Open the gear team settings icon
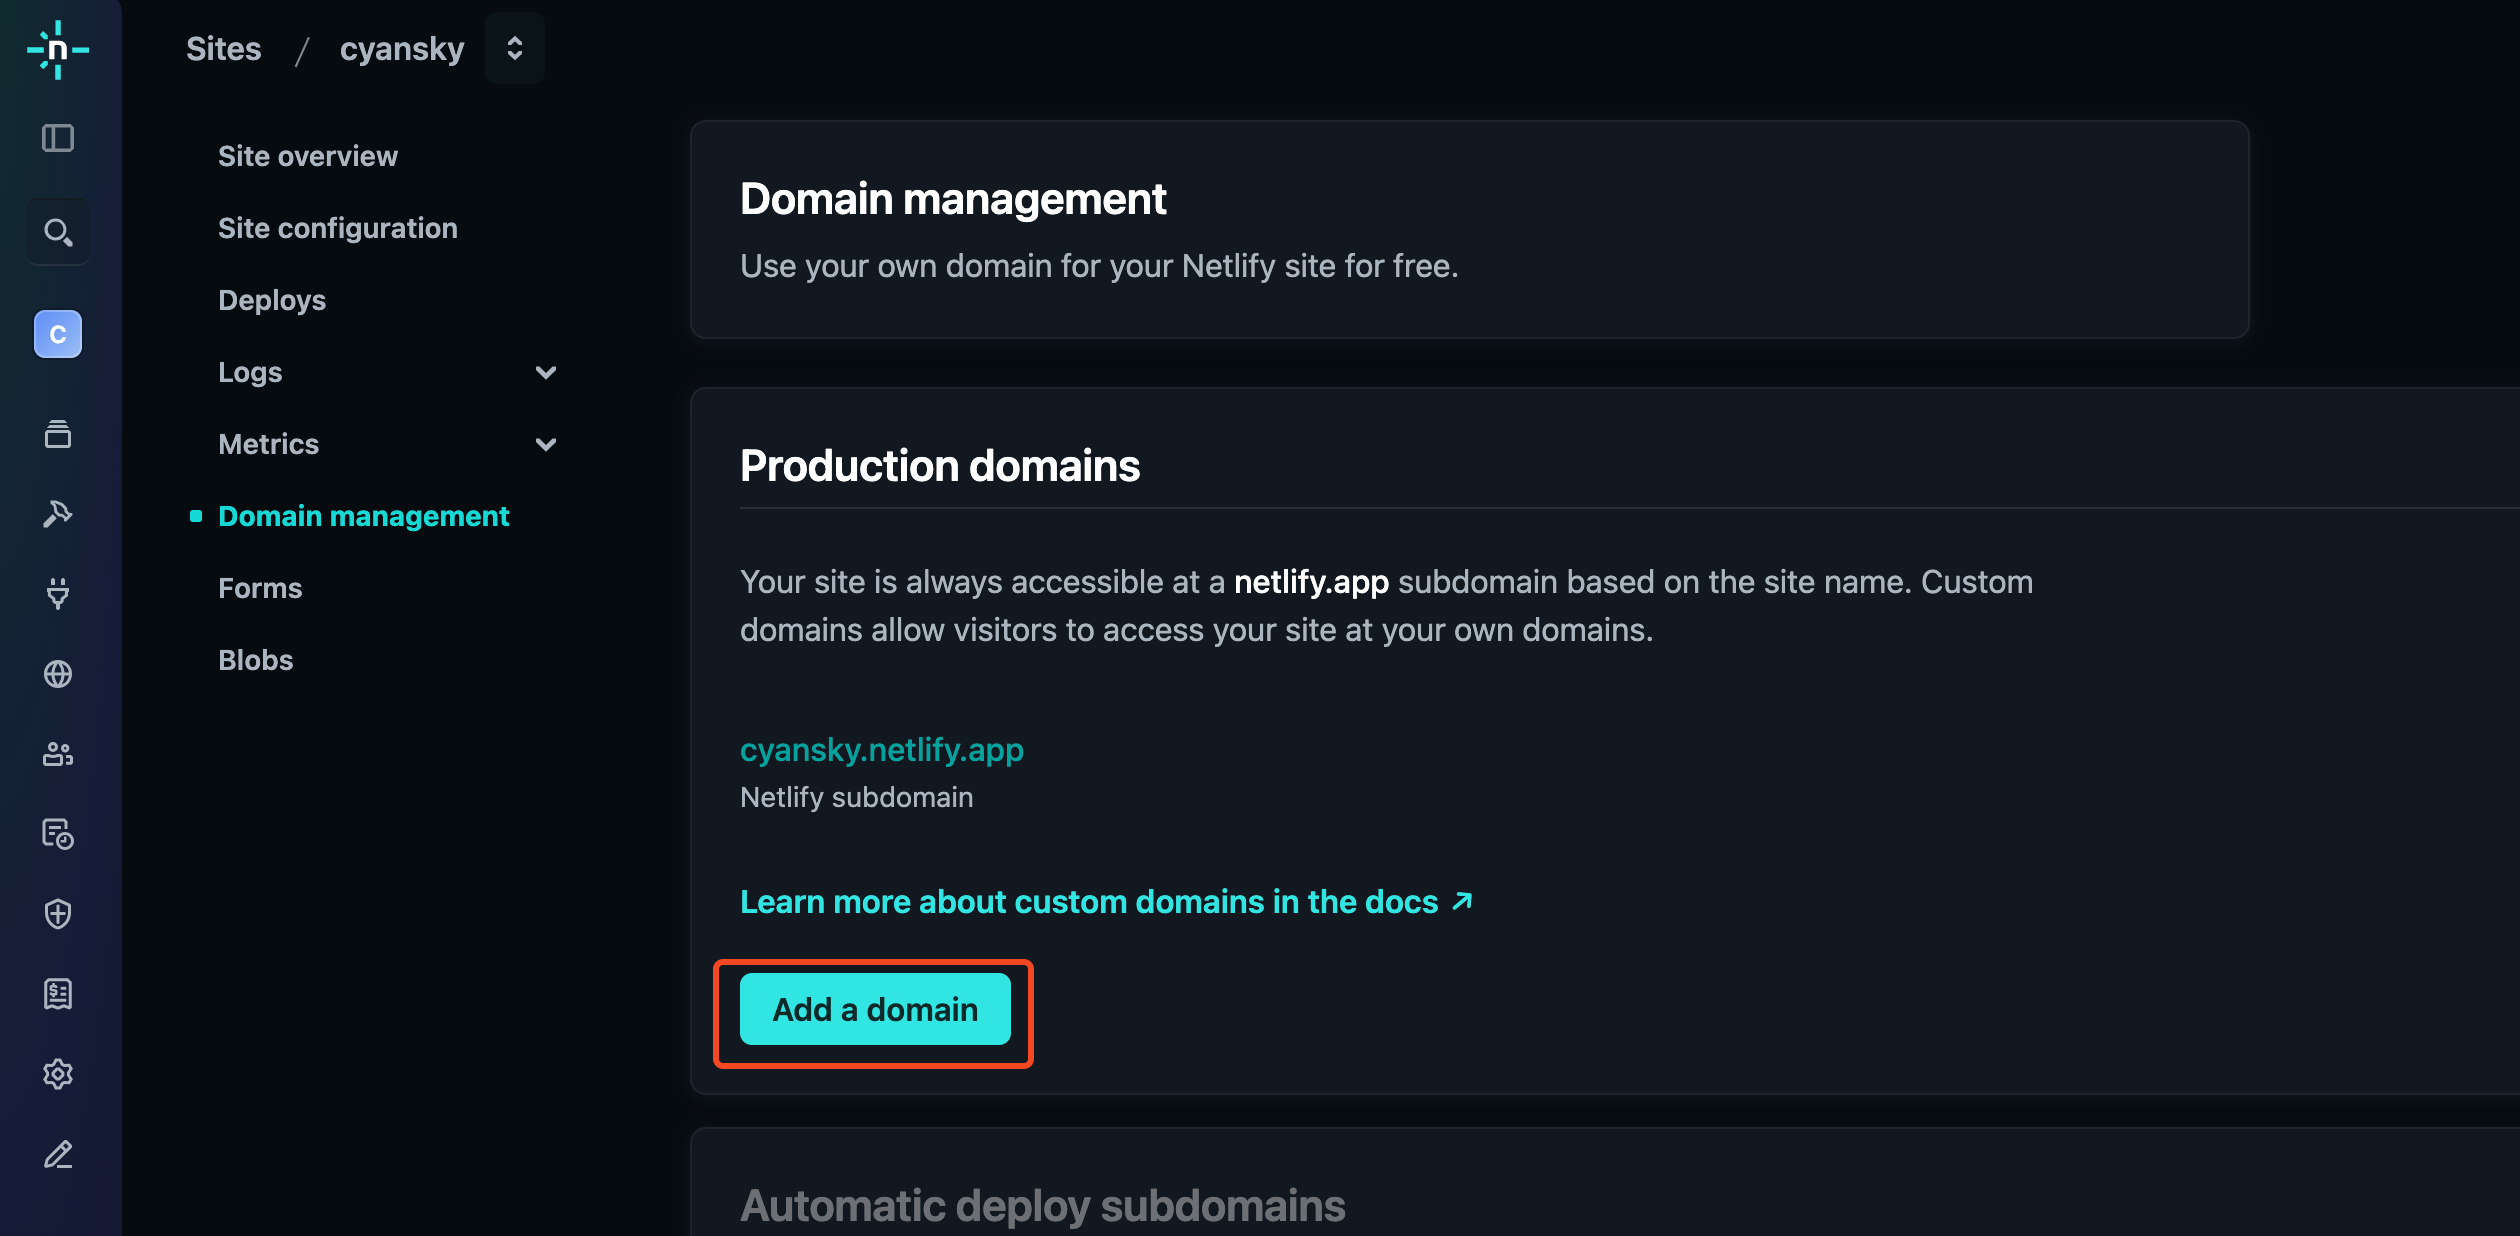The height and width of the screenshot is (1236, 2520). click(x=58, y=1074)
